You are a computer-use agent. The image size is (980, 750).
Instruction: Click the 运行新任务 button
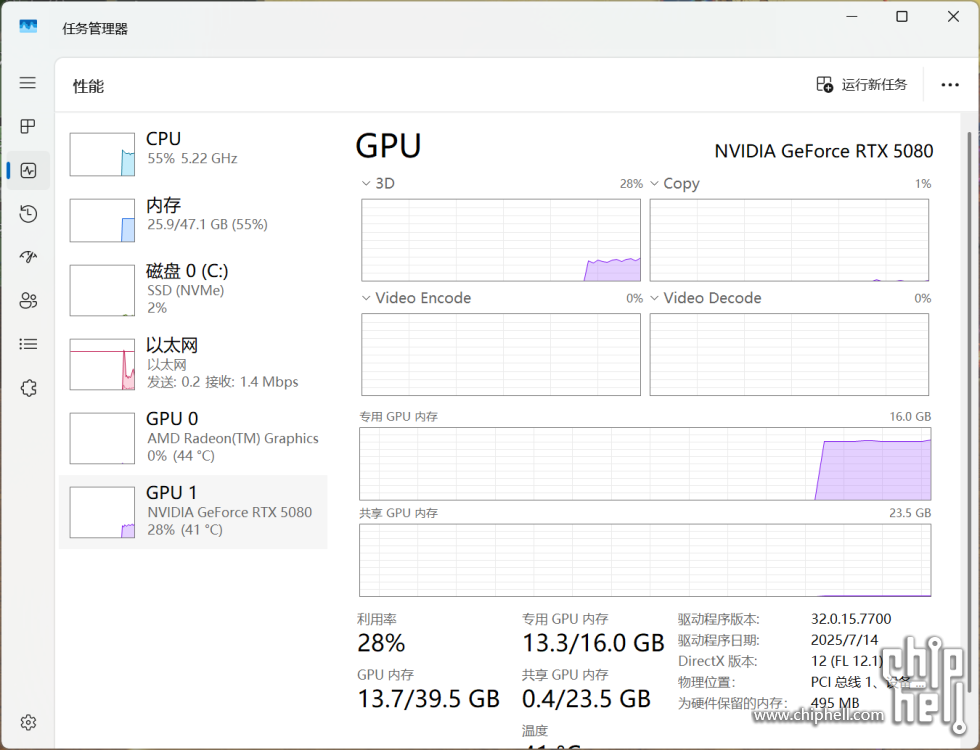point(861,84)
